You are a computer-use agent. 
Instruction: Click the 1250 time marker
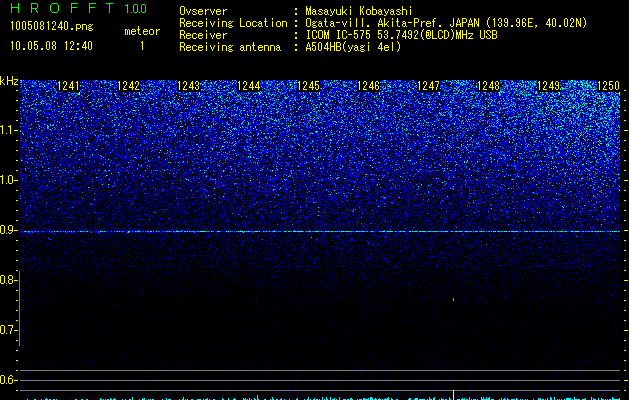click(609, 86)
